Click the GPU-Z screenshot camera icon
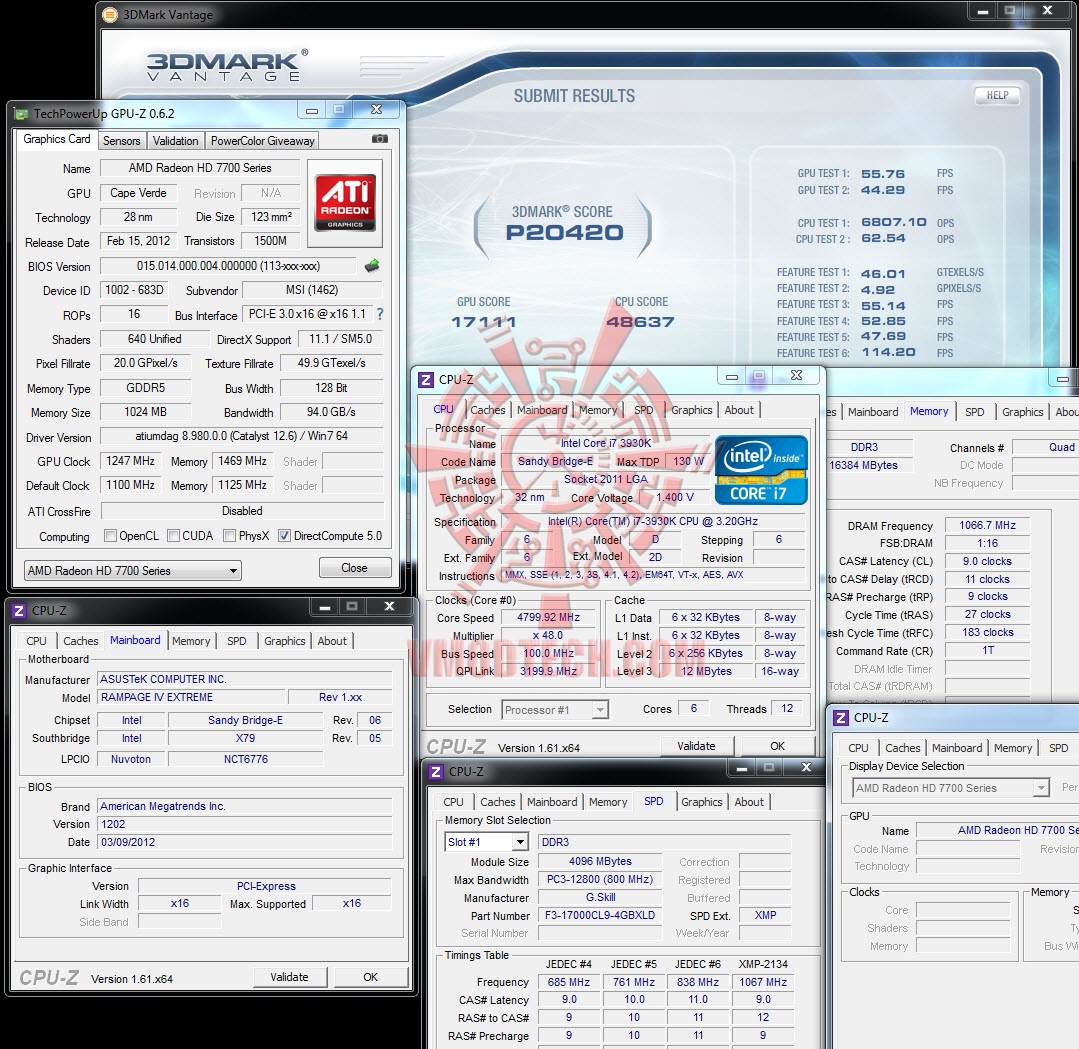This screenshot has width=1079, height=1049. [x=379, y=139]
